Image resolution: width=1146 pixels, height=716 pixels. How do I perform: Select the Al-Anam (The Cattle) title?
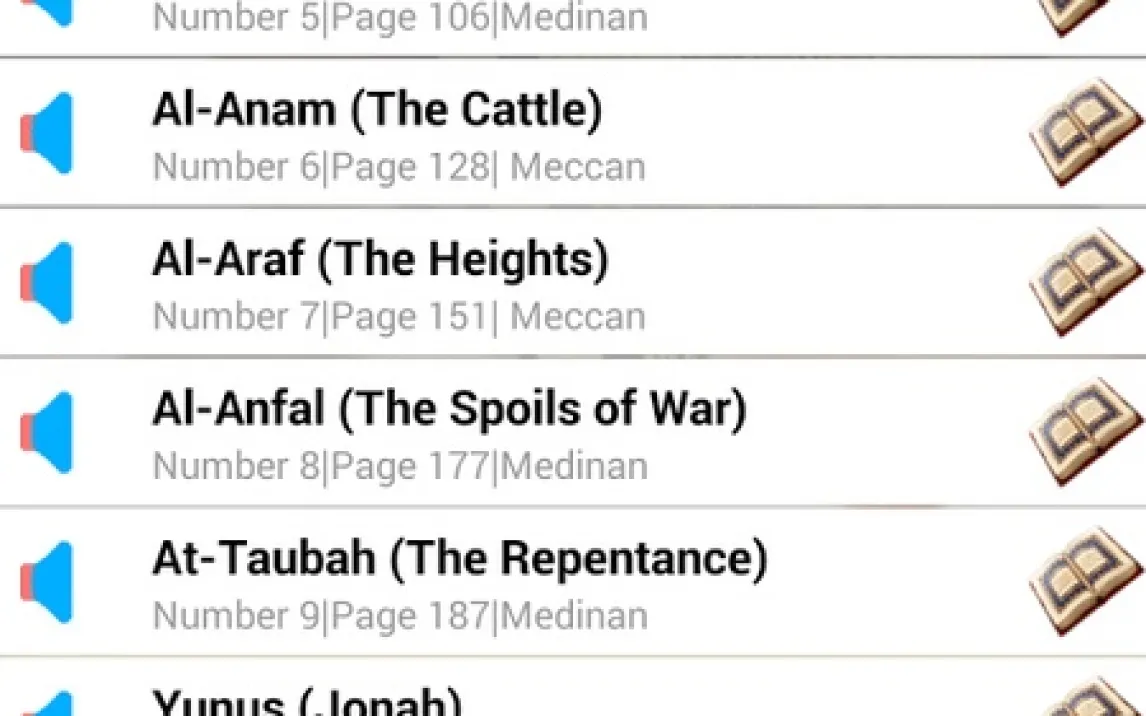click(x=377, y=109)
